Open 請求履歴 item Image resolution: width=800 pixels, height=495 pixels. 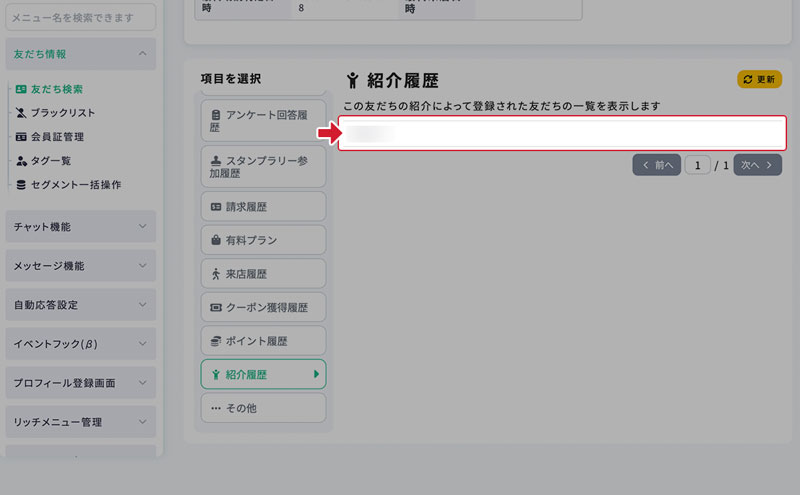(263, 207)
